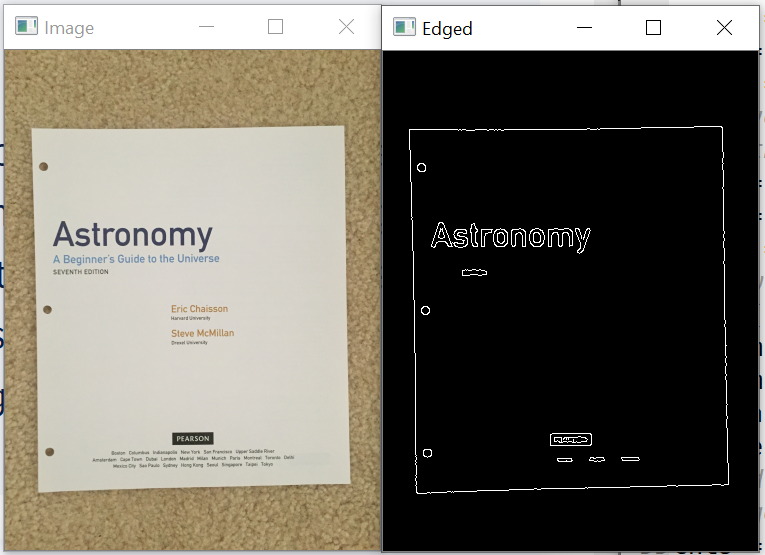This screenshot has height=555, width=765.
Task: Click the 'Astronomy' title in Image window
Action: coord(133,235)
